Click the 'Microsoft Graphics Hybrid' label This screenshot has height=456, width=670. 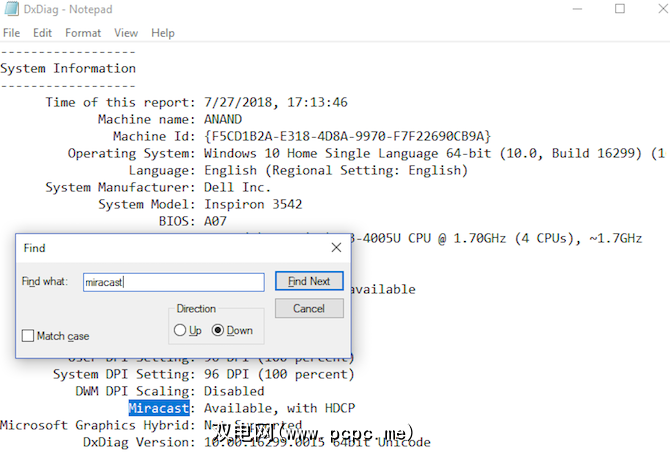pos(97,425)
